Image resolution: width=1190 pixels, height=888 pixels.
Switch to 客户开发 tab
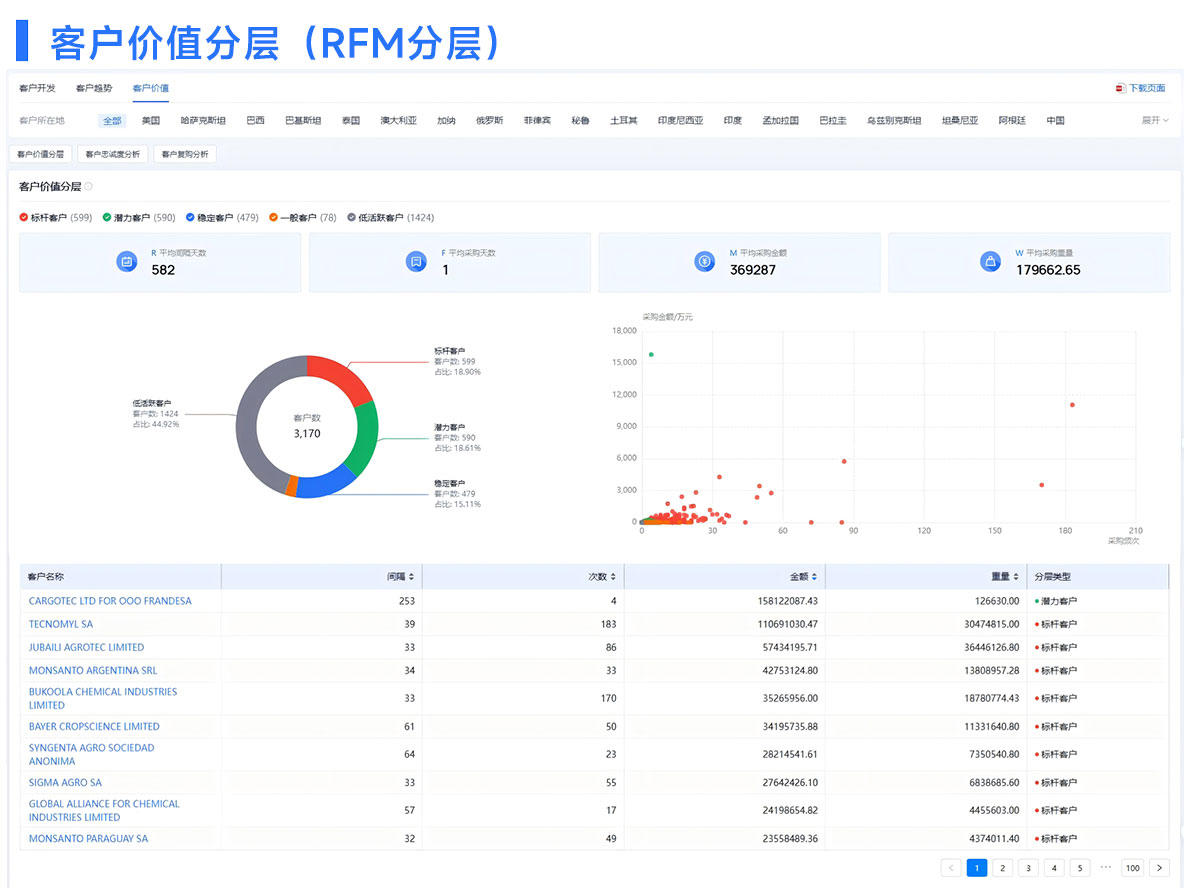[x=37, y=88]
